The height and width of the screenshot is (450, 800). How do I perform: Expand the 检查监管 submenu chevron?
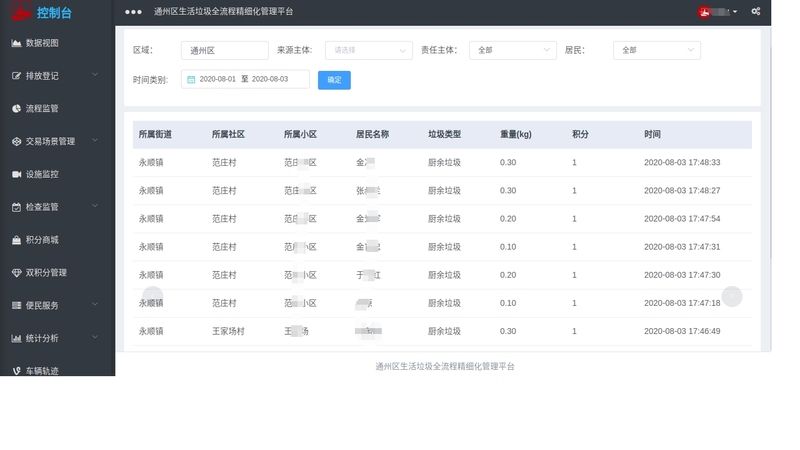95,206
